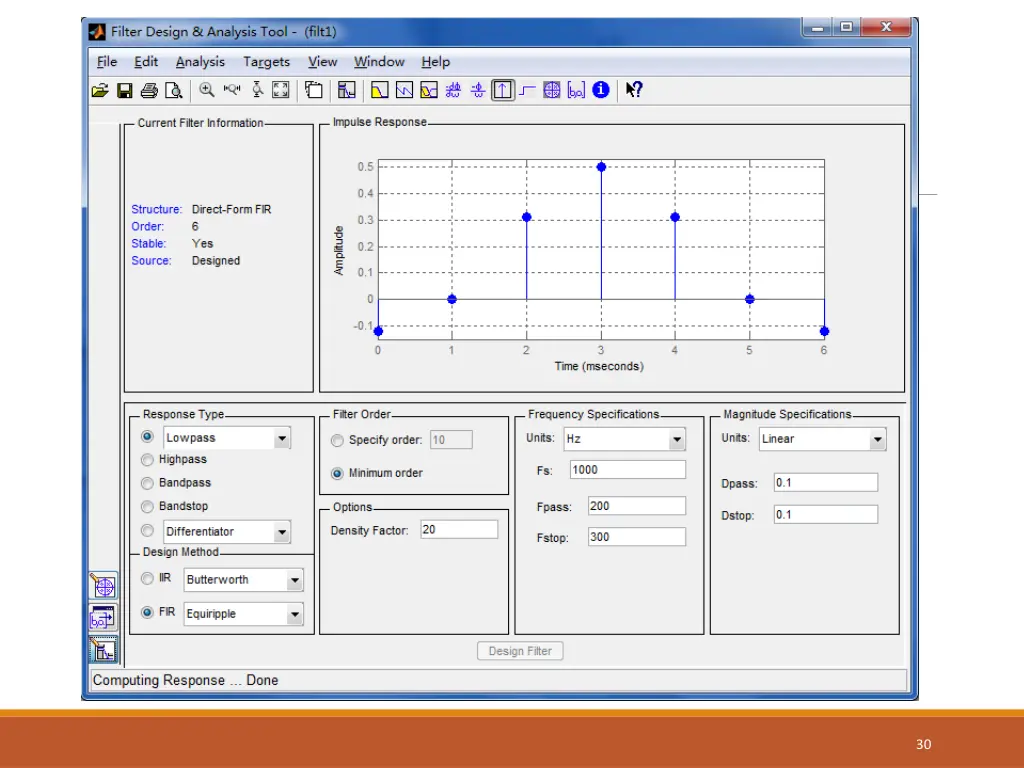Click the Fs field showing 1000
The width and height of the screenshot is (1024, 768).
click(628, 470)
